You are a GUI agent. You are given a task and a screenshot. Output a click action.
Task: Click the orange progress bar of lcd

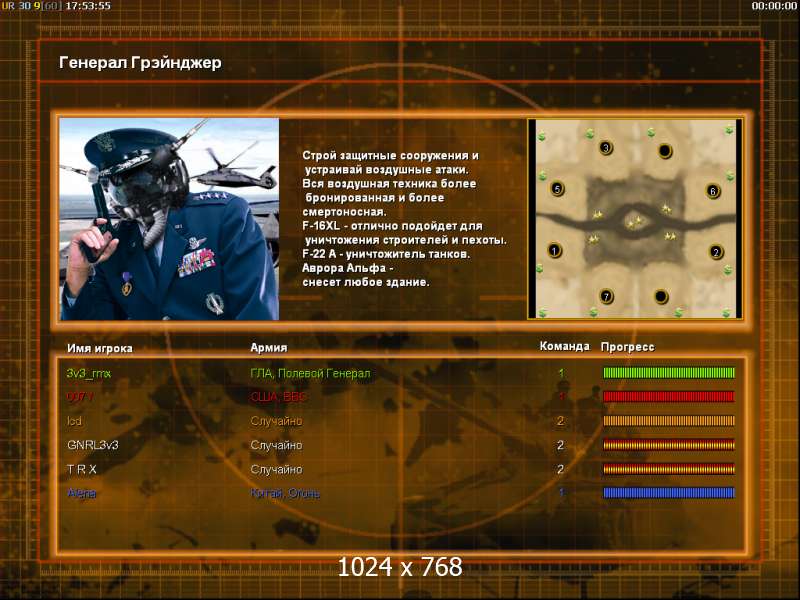pyautogui.click(x=669, y=420)
